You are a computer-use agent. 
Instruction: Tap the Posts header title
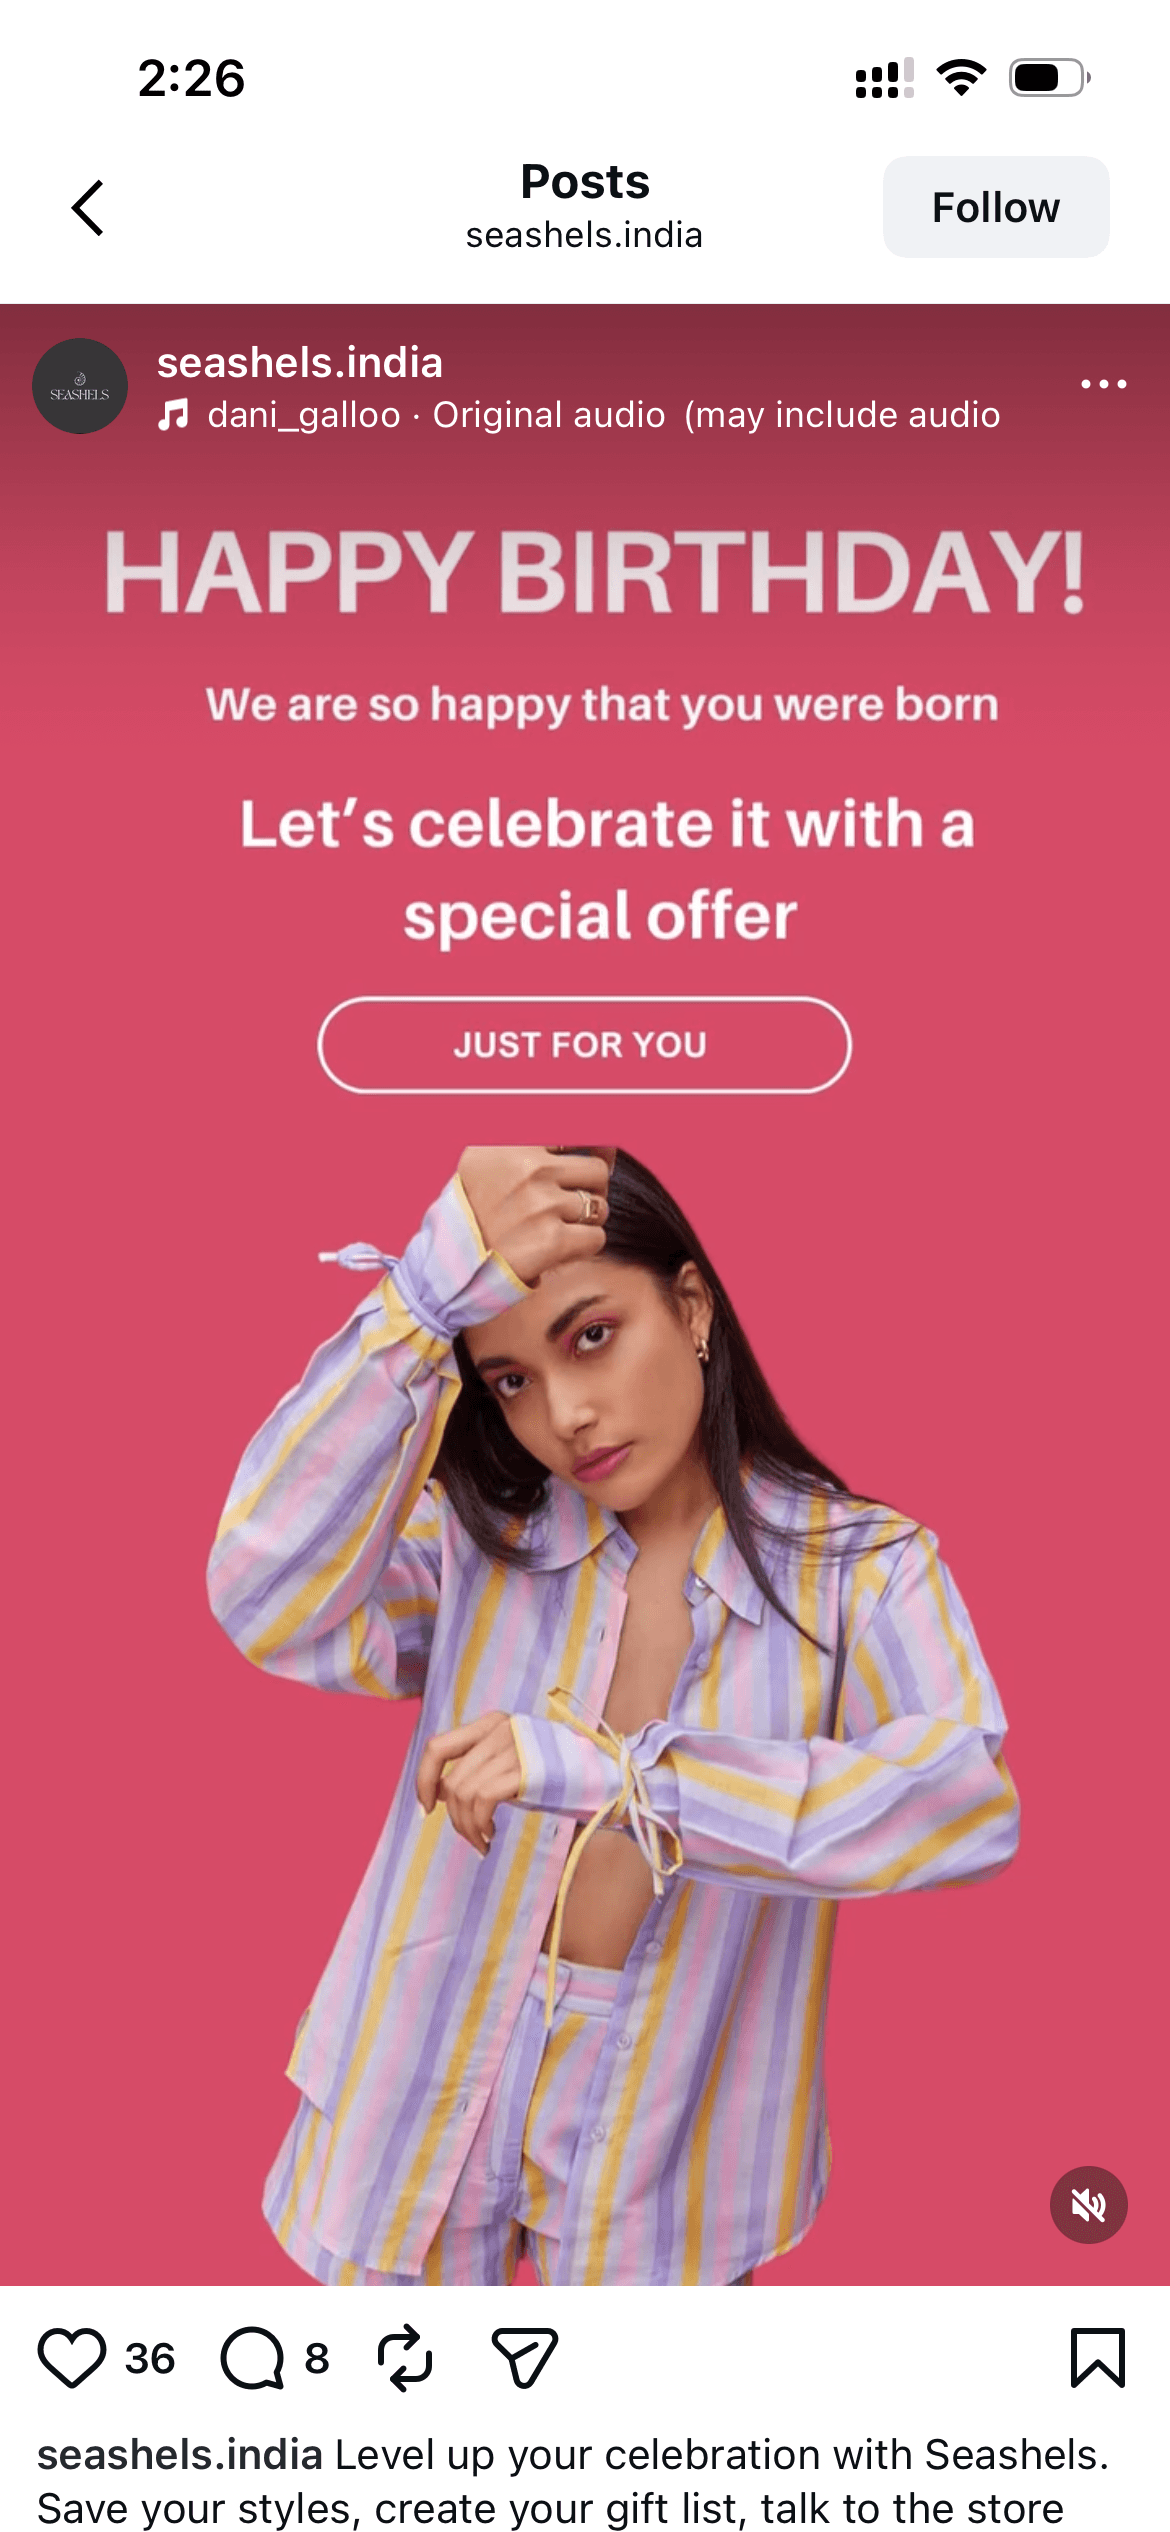coord(585,182)
